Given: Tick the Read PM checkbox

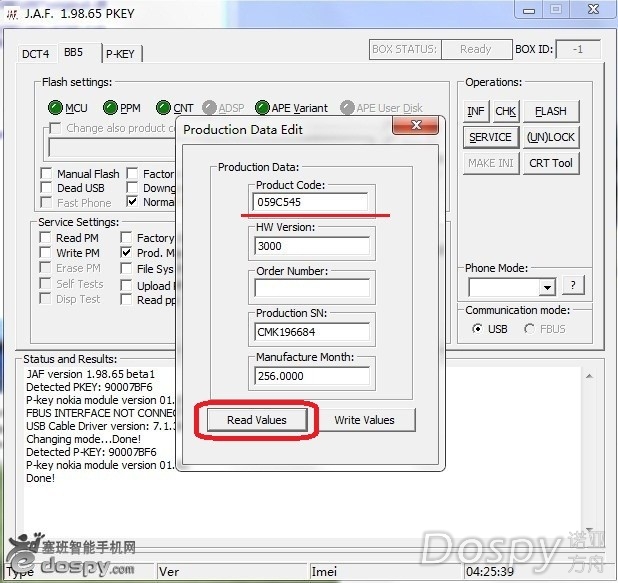Looking at the screenshot, I should pyautogui.click(x=45, y=238).
